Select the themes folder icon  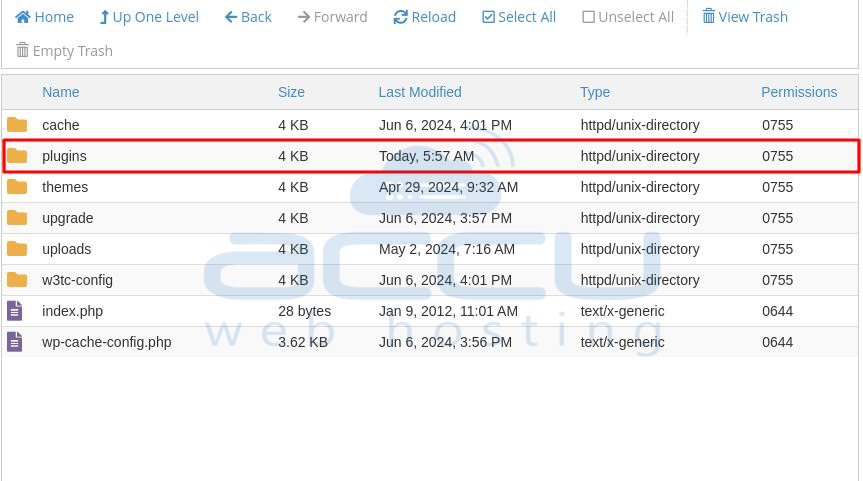click(x=17, y=187)
